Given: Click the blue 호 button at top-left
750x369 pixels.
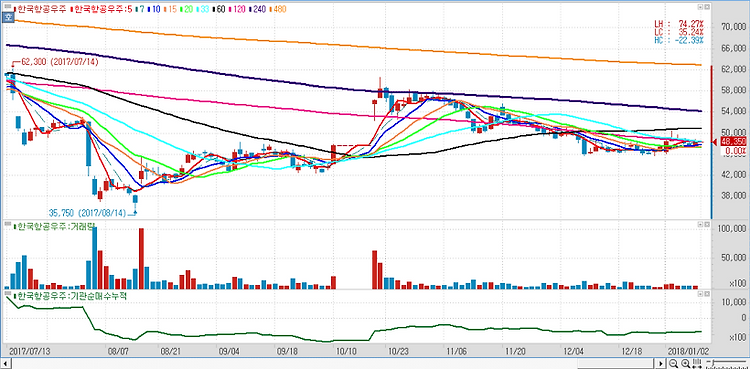Looking at the screenshot, I should tap(8, 17).
